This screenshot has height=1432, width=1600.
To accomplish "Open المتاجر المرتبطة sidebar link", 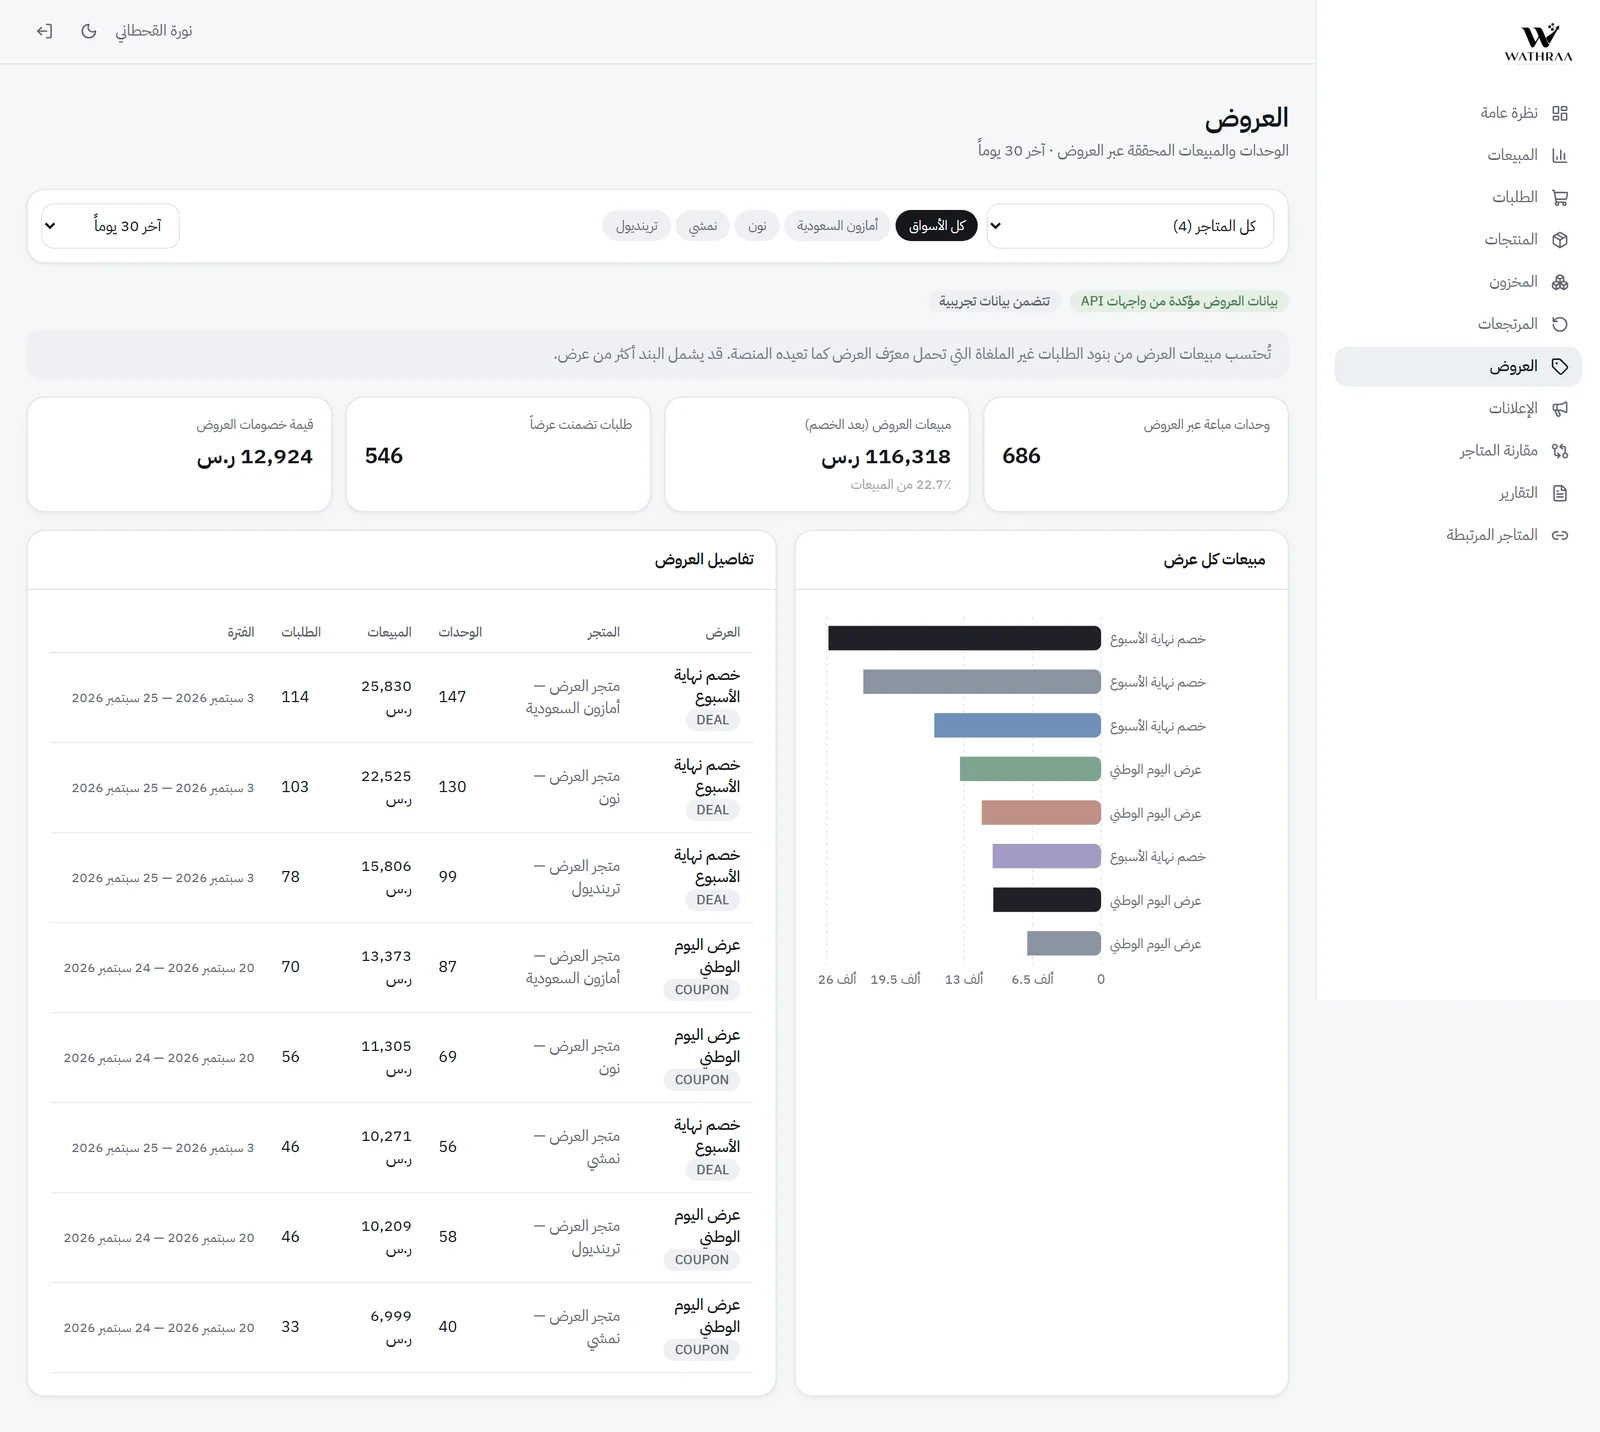I will tap(1458, 535).
